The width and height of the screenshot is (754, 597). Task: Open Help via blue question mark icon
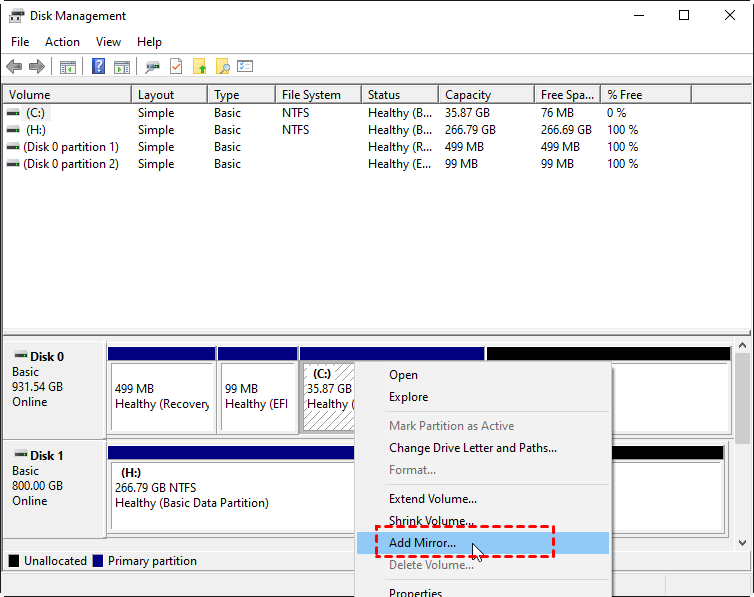98,66
